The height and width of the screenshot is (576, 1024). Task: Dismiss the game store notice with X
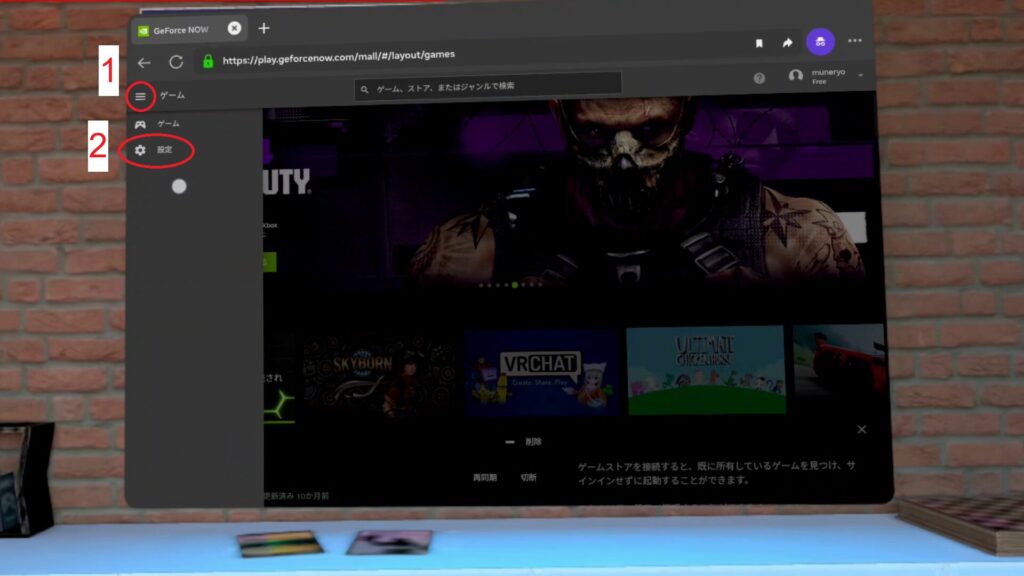[x=862, y=429]
